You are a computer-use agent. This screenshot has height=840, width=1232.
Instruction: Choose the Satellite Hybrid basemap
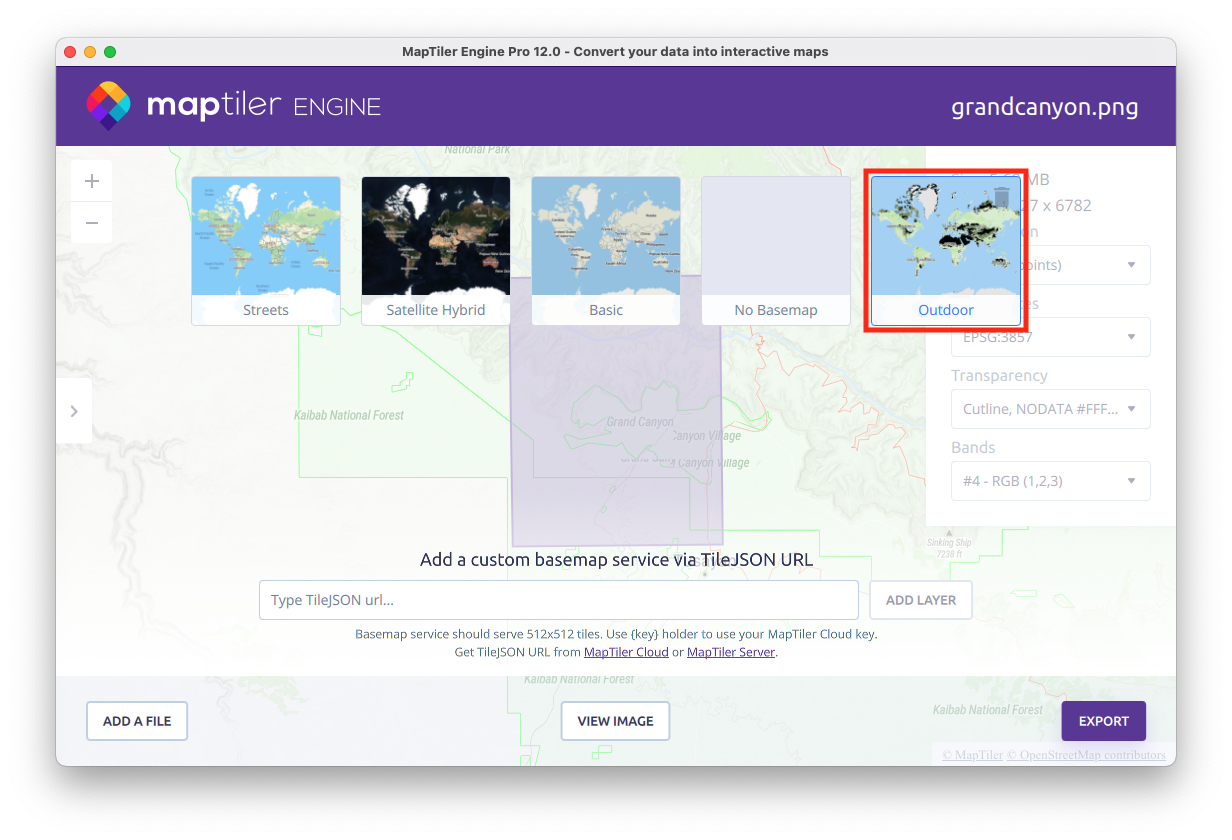pyautogui.click(x=436, y=250)
